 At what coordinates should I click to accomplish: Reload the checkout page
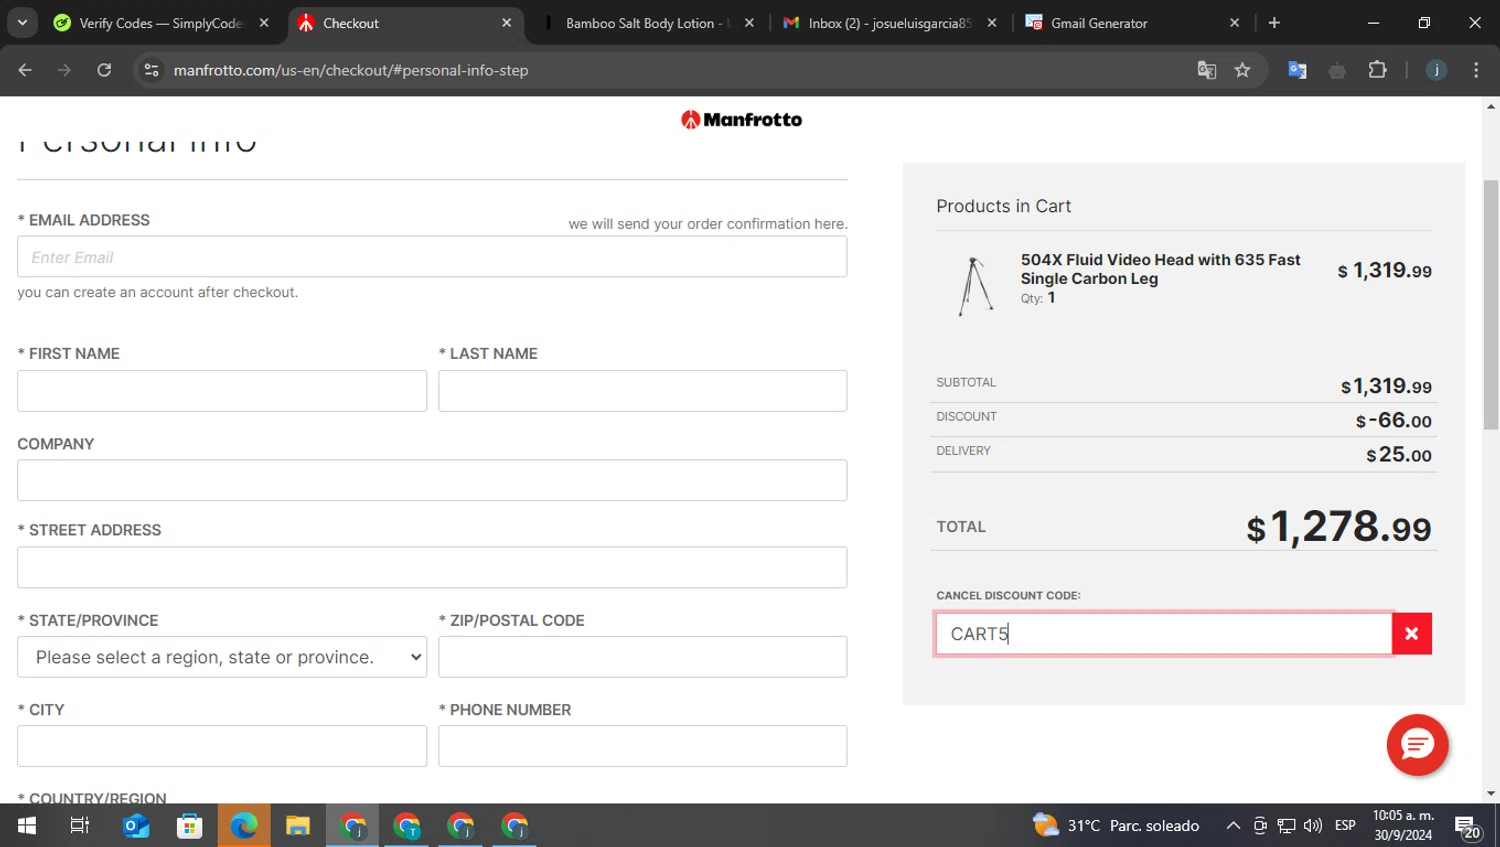tap(104, 70)
